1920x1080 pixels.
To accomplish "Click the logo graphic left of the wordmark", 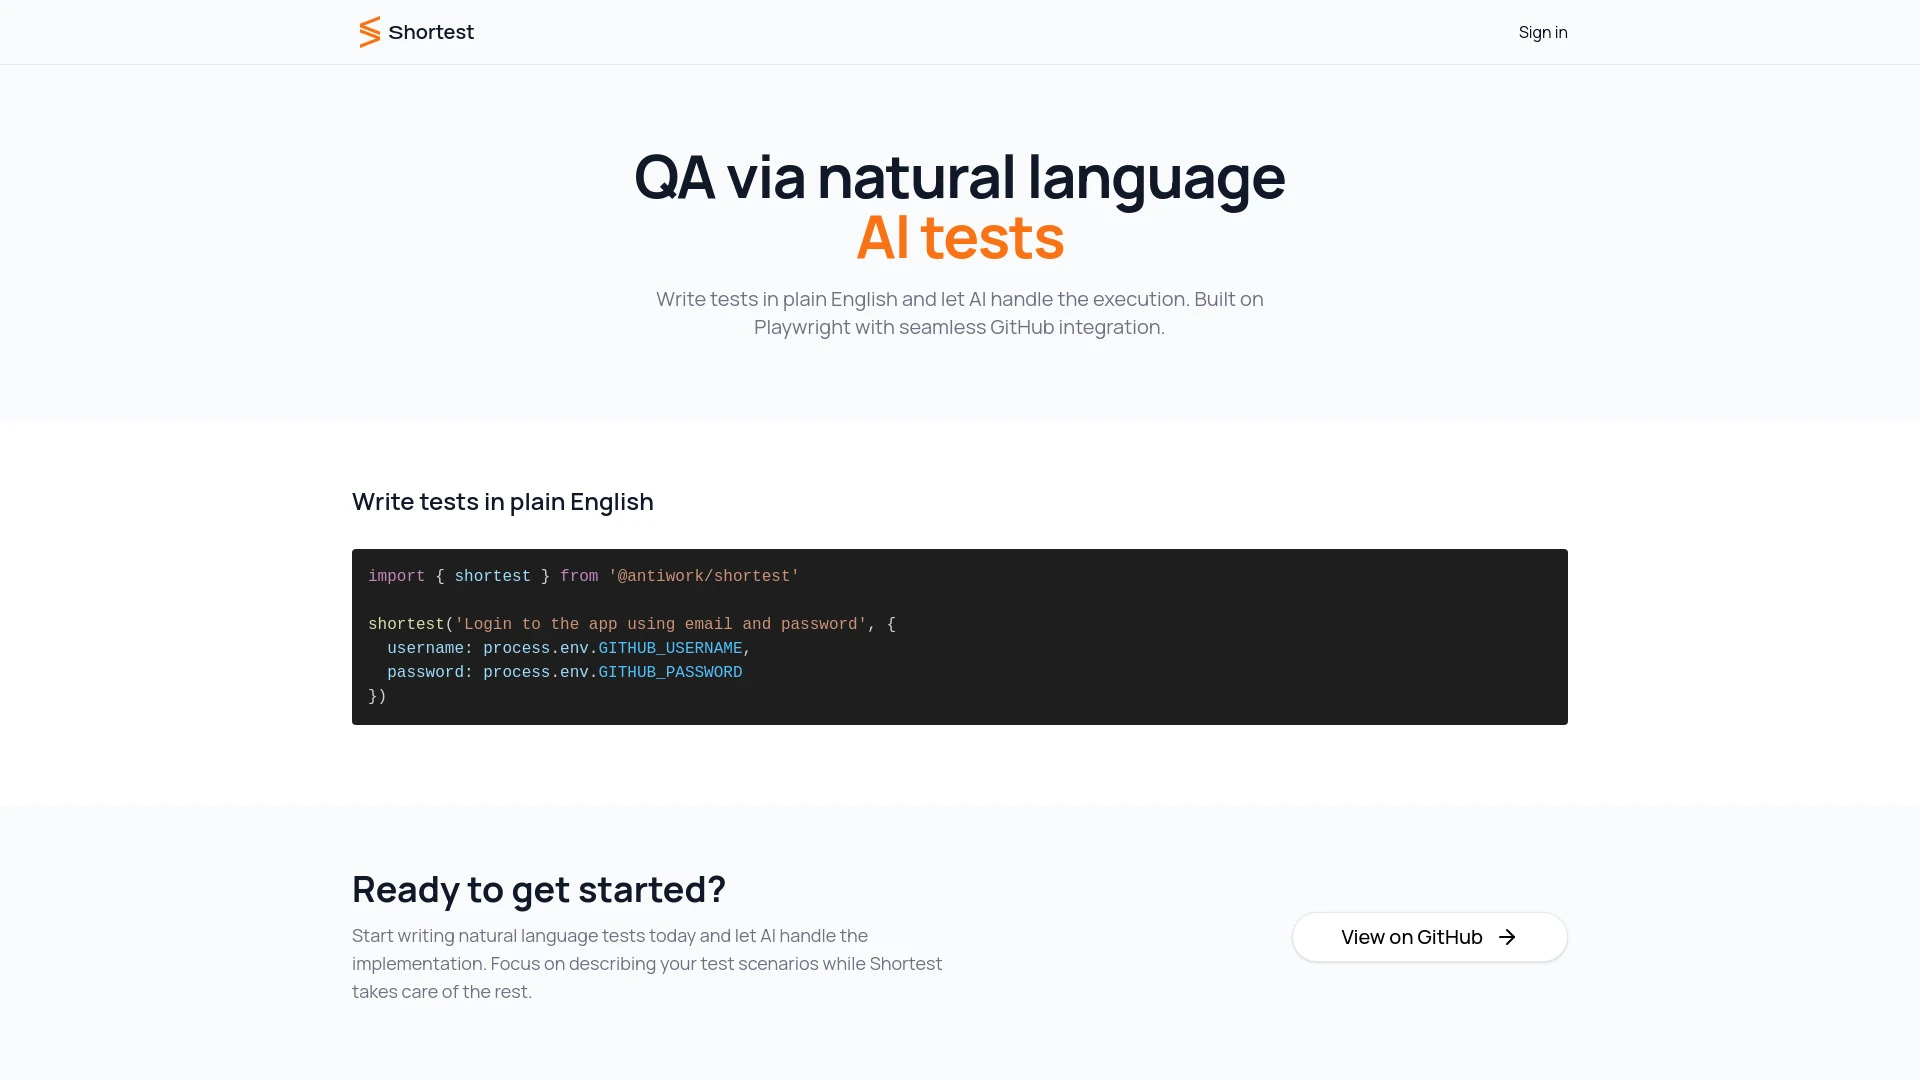I will tap(368, 32).
